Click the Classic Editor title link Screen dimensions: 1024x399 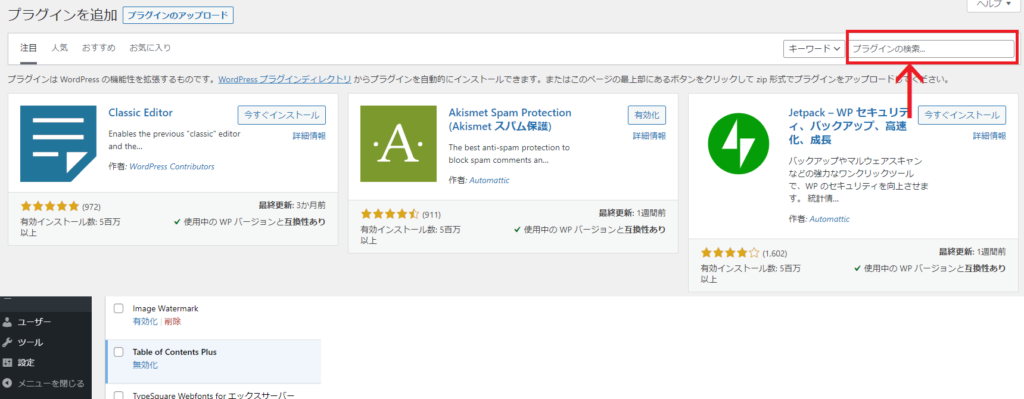tap(140, 112)
